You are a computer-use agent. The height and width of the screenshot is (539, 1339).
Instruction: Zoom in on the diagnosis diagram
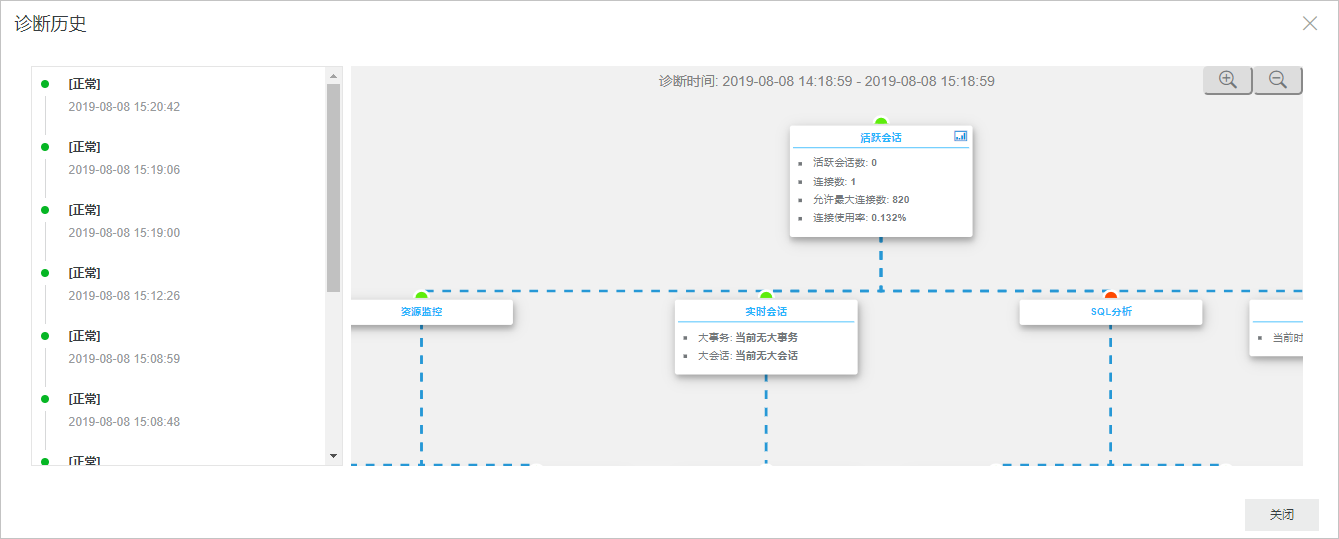click(1228, 80)
